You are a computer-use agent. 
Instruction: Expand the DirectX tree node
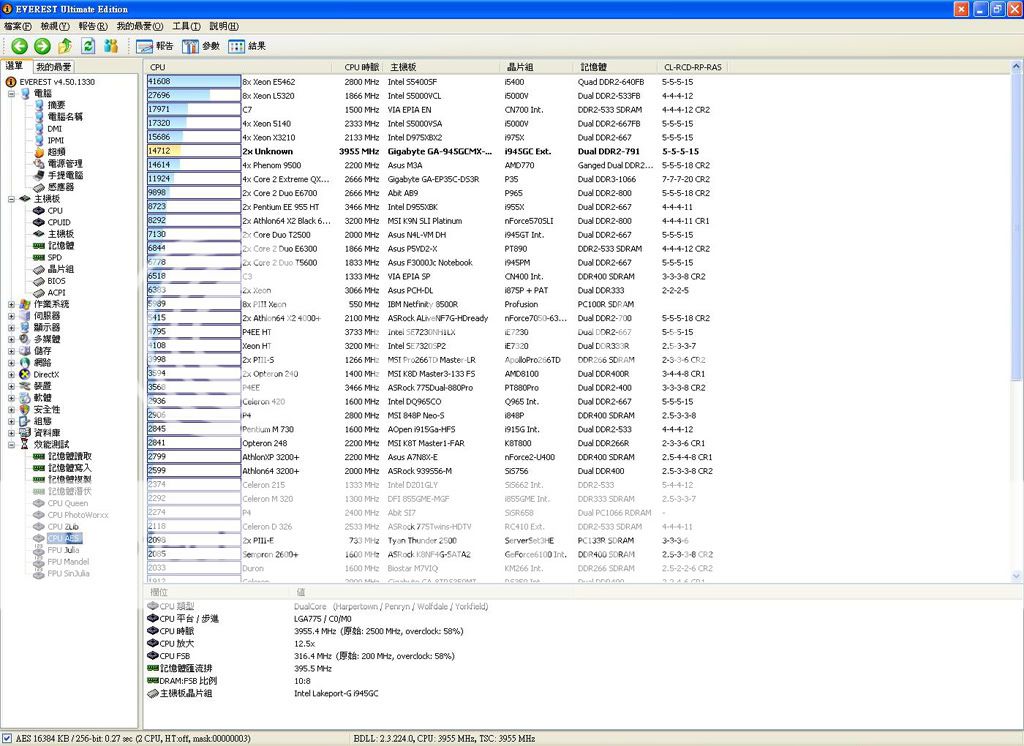pos(11,375)
